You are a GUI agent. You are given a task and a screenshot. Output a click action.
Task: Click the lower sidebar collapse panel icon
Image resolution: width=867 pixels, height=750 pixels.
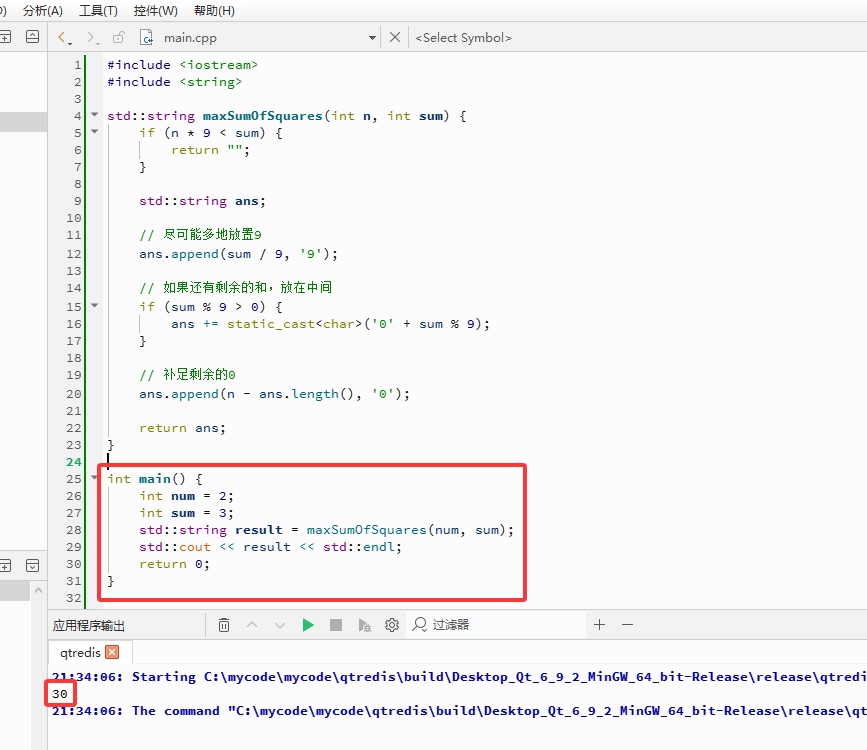[33, 565]
